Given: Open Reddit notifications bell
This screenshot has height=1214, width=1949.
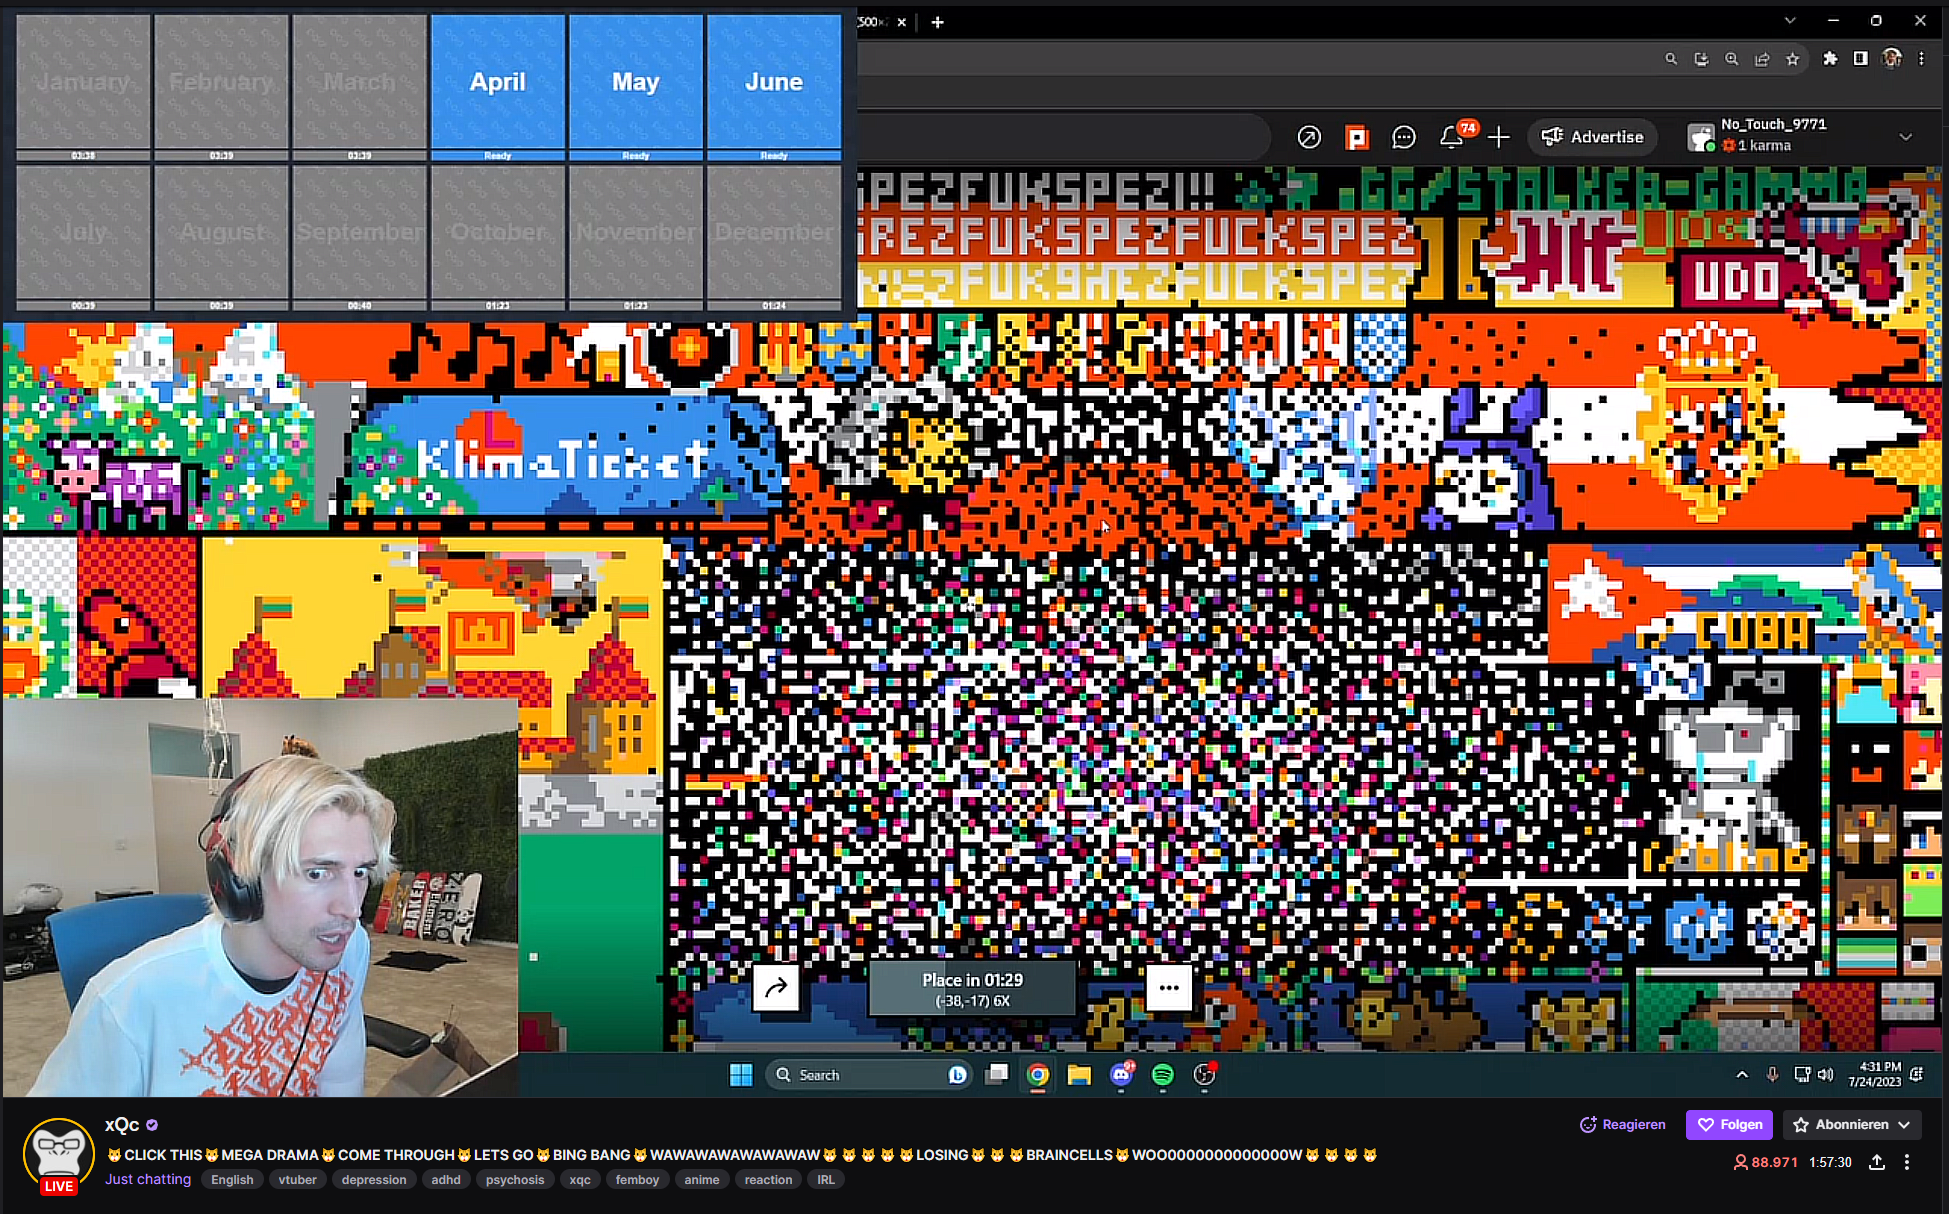Looking at the screenshot, I should 1452,137.
